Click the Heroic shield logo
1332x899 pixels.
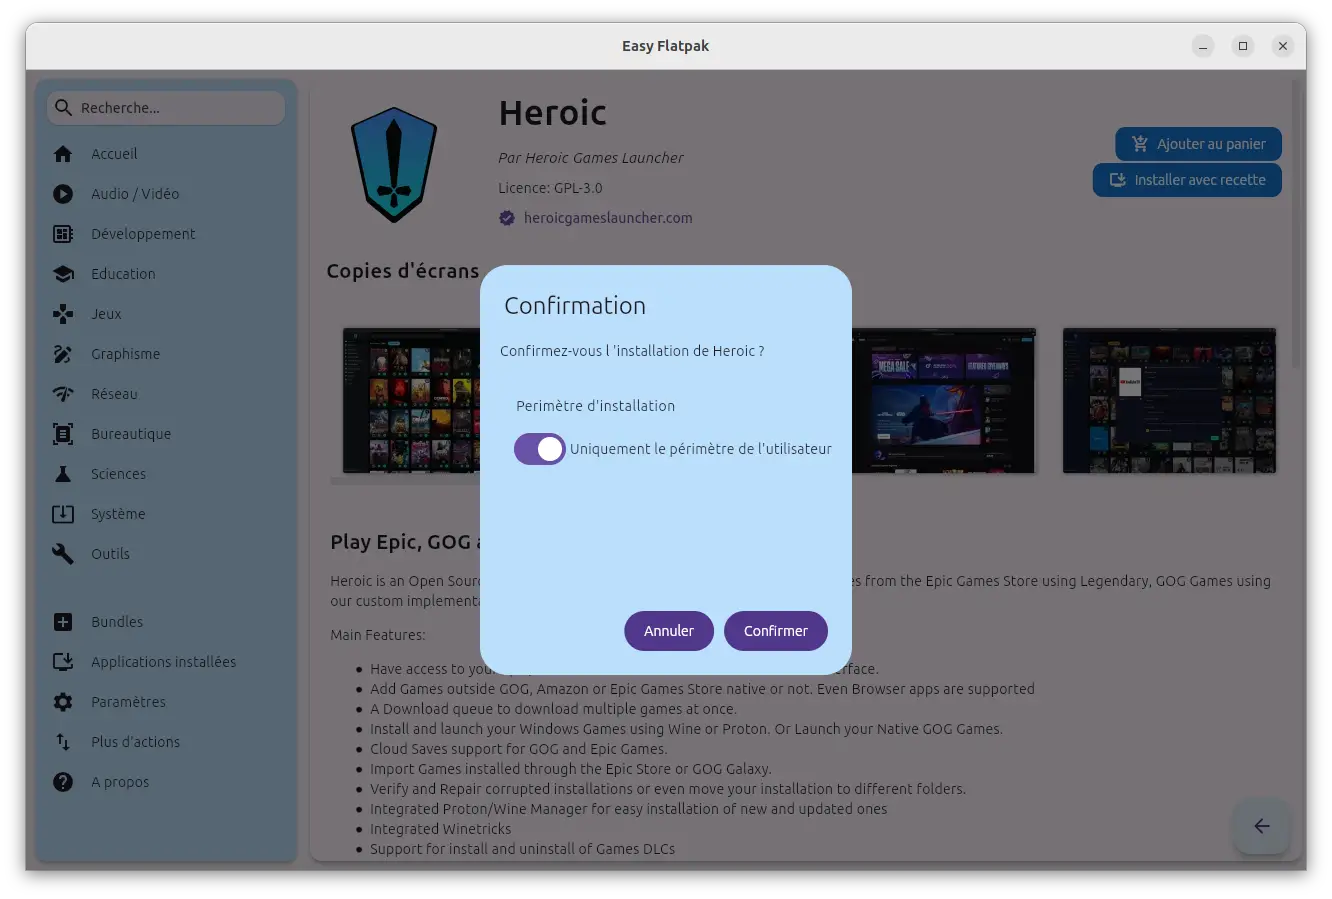(394, 165)
